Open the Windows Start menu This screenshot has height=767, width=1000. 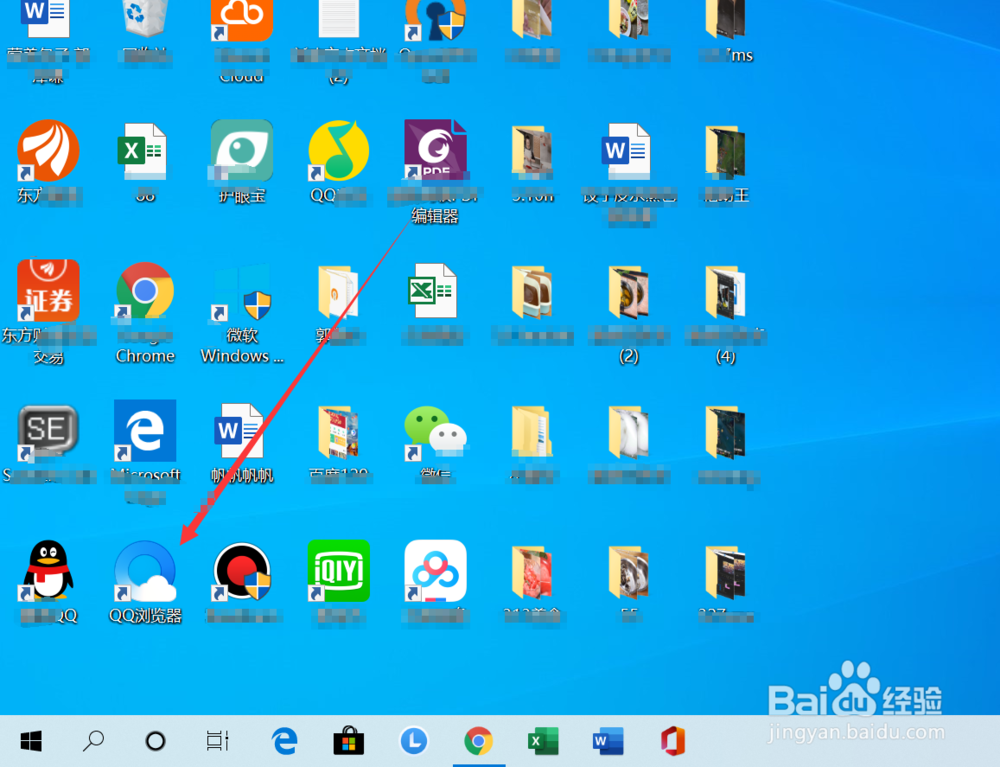pos(31,741)
